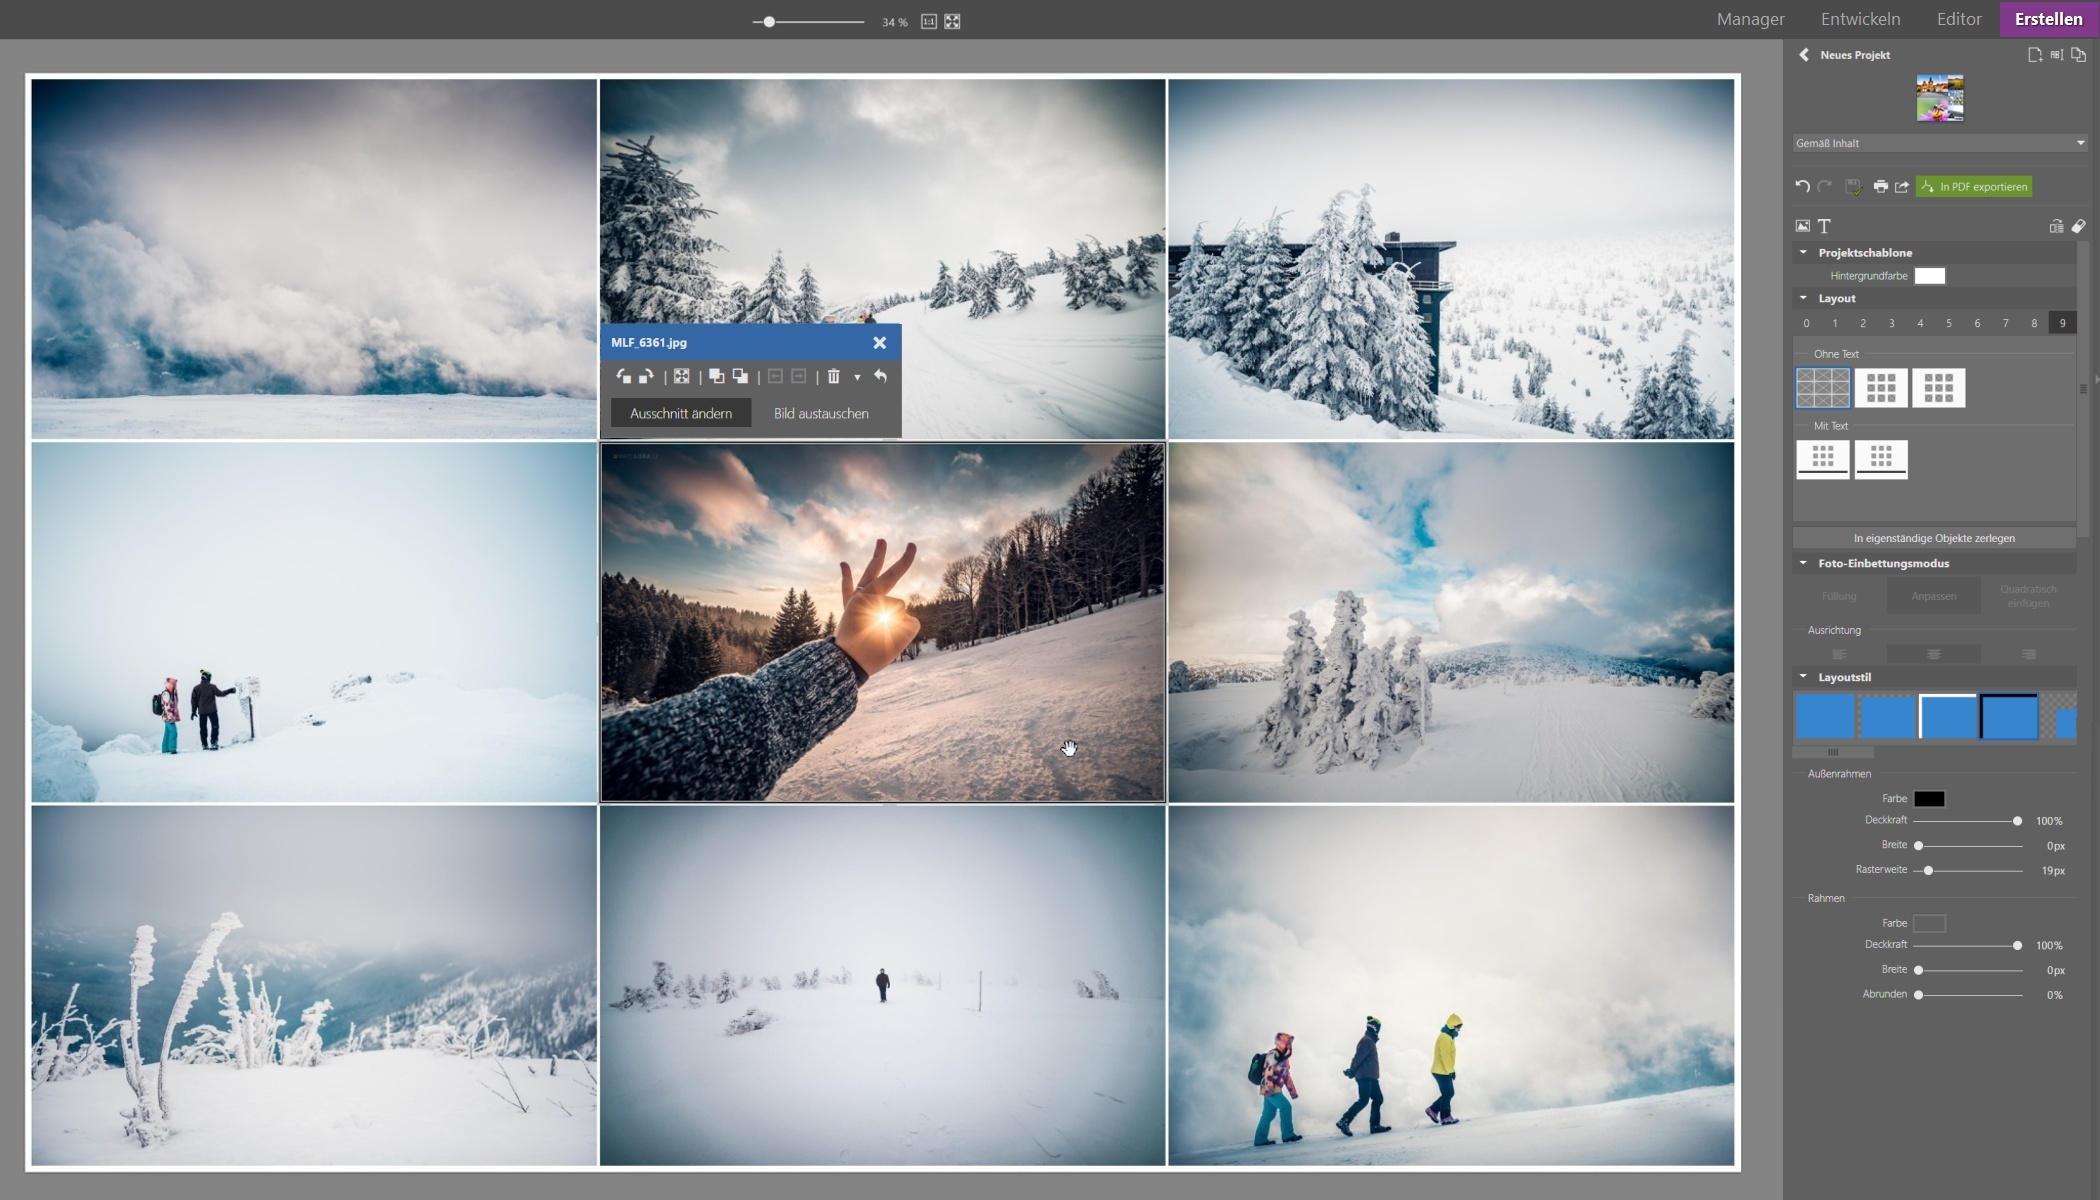Click the Hintergrundfarbe white color swatch

point(1929,276)
